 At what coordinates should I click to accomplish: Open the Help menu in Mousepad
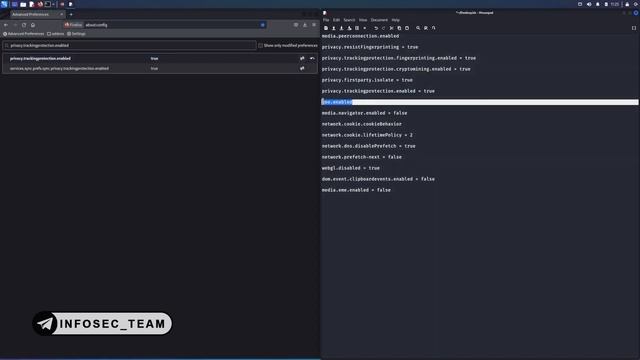pos(396,20)
